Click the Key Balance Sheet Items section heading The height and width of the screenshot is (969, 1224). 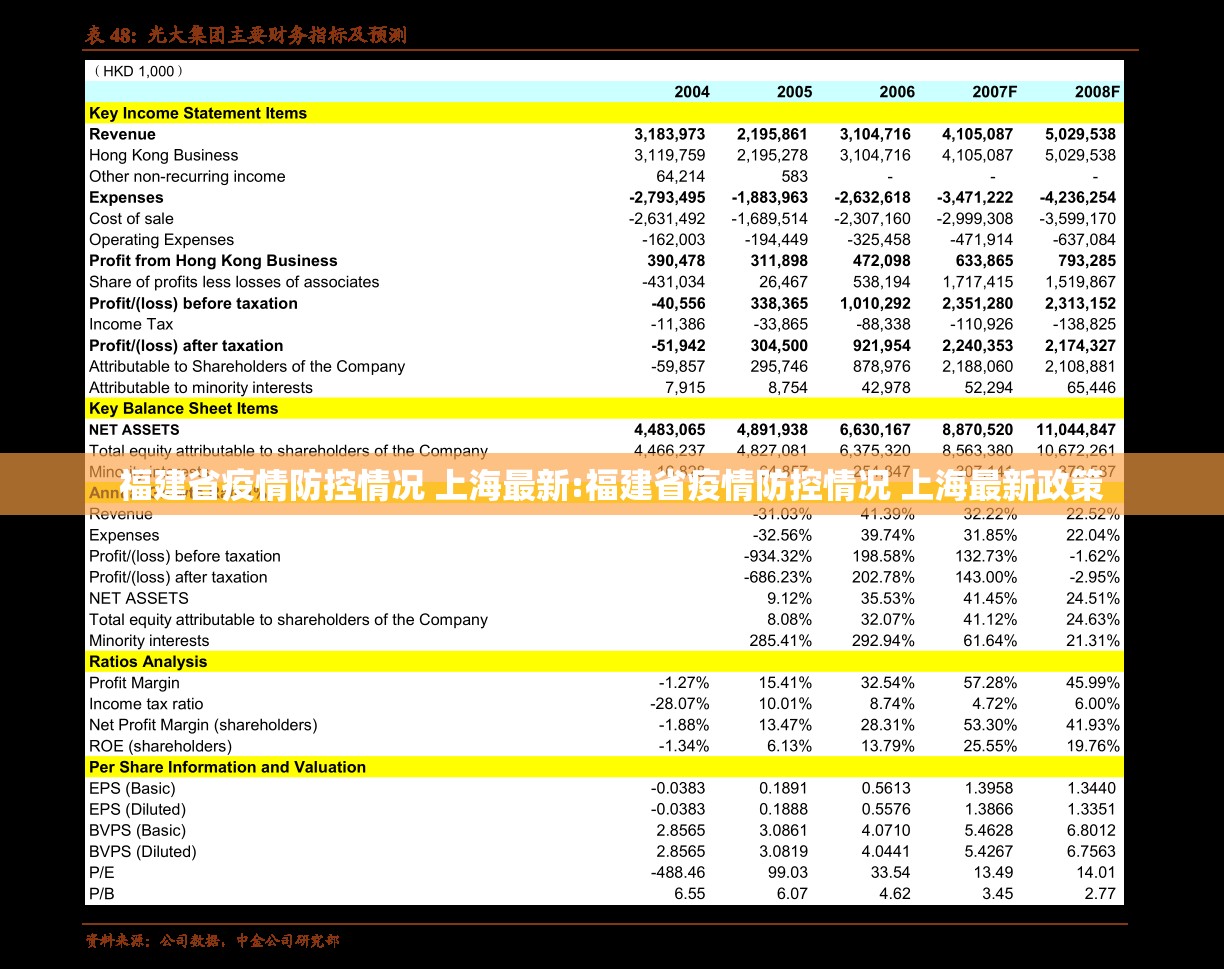pyautogui.click(x=184, y=408)
